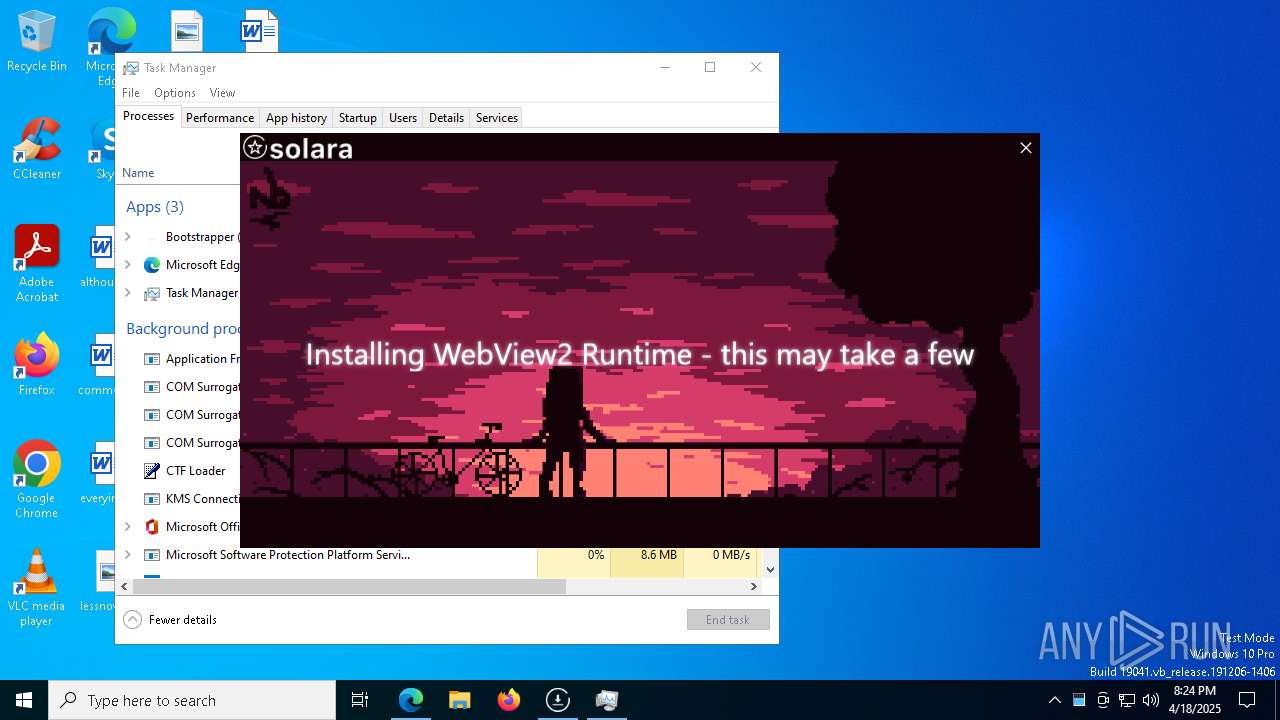The height and width of the screenshot is (720, 1280).
Task: Click the Apps (3) group heading
Action: pos(155,207)
